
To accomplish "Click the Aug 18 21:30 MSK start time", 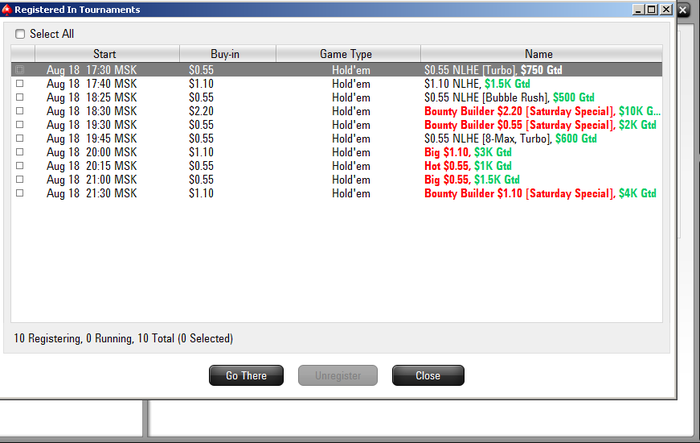I will (92, 193).
